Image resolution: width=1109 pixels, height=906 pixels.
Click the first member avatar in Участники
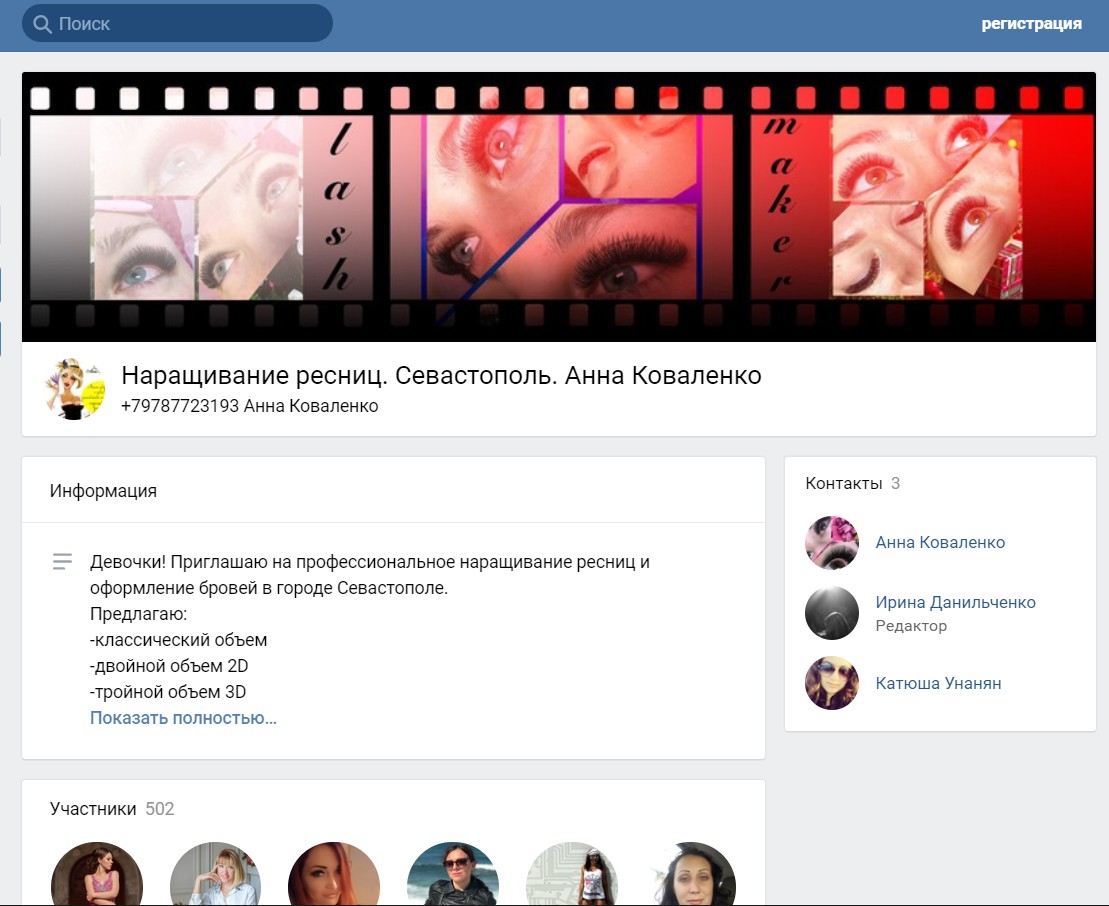click(97, 874)
